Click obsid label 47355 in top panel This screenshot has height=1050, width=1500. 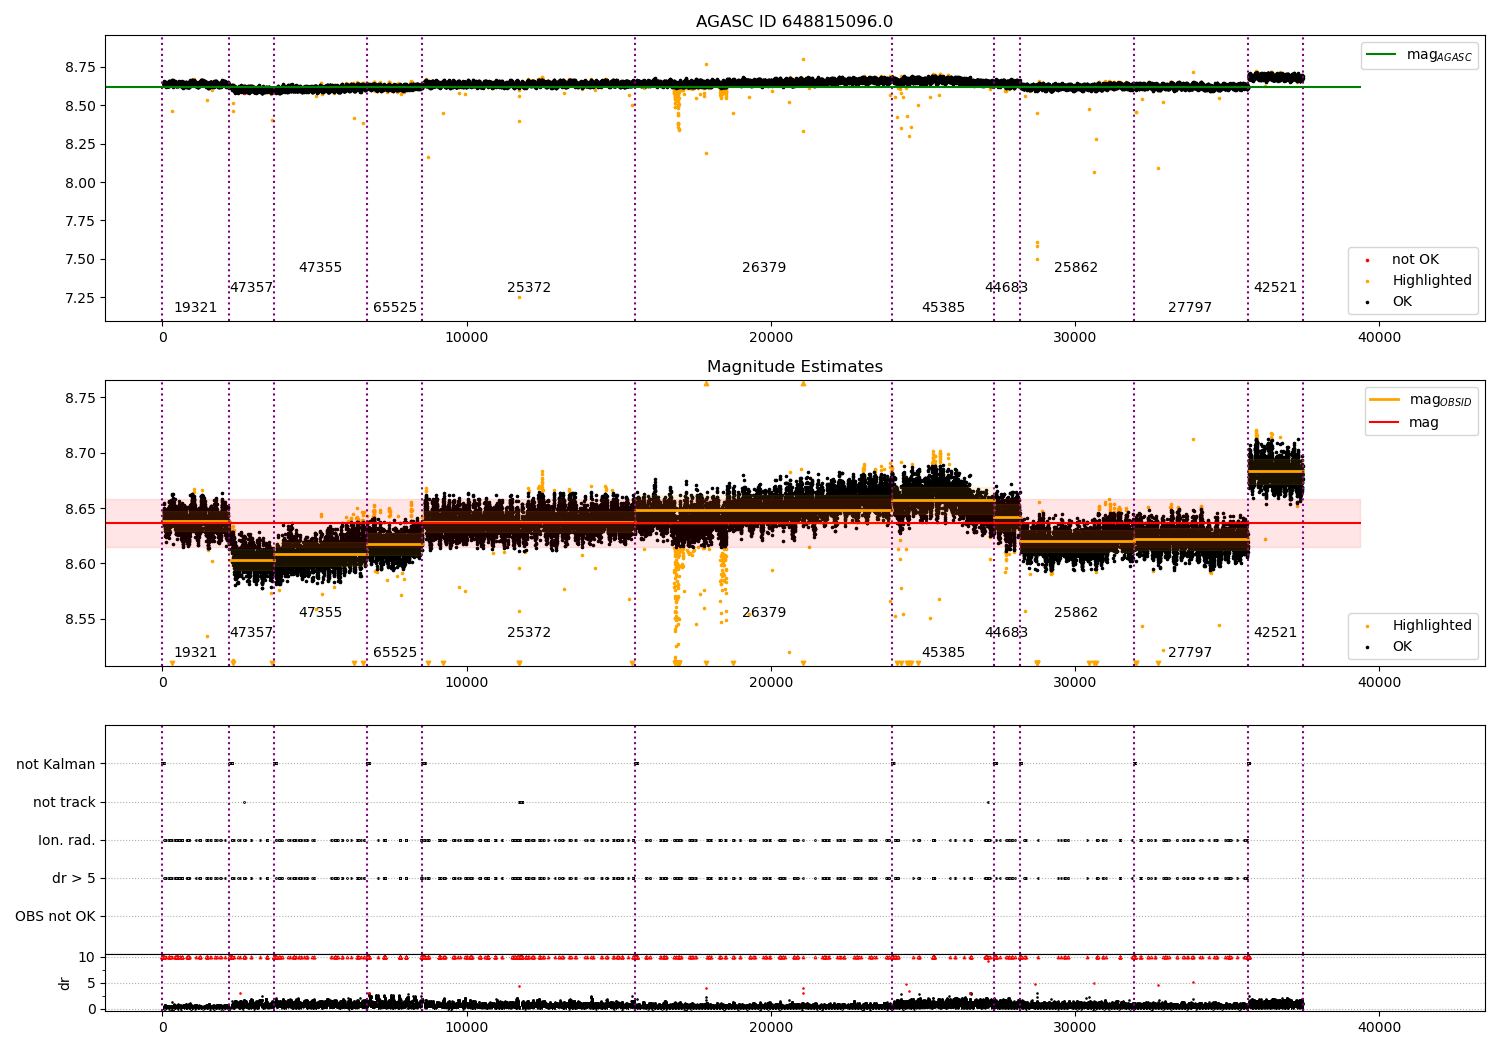point(320,268)
